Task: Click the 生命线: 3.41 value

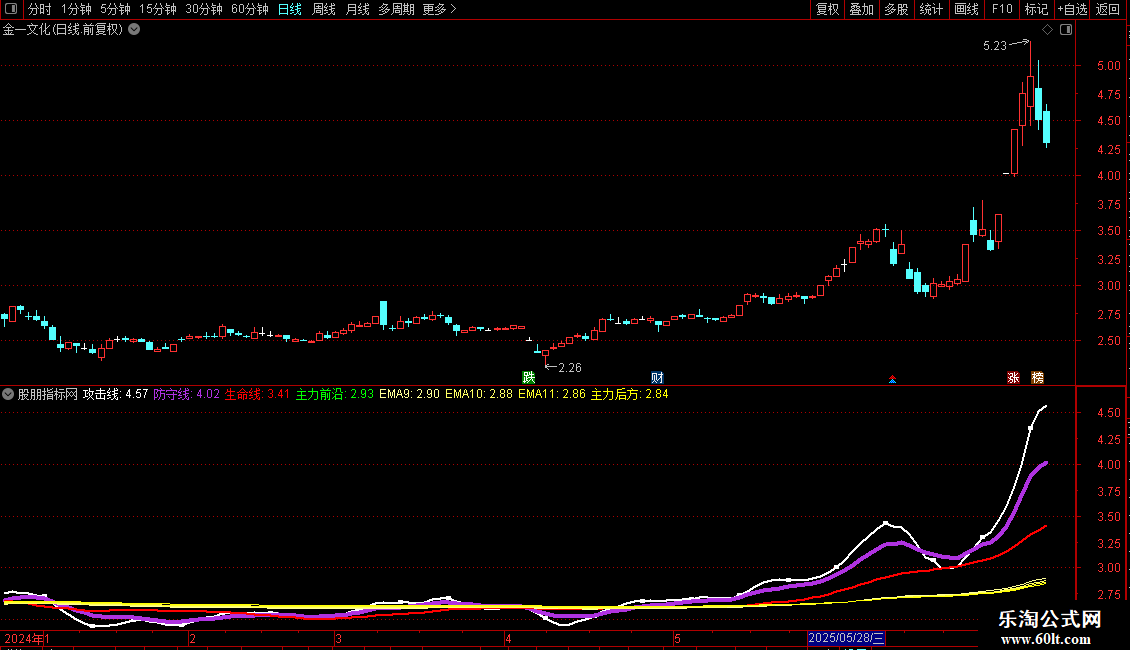Action: 257,394
